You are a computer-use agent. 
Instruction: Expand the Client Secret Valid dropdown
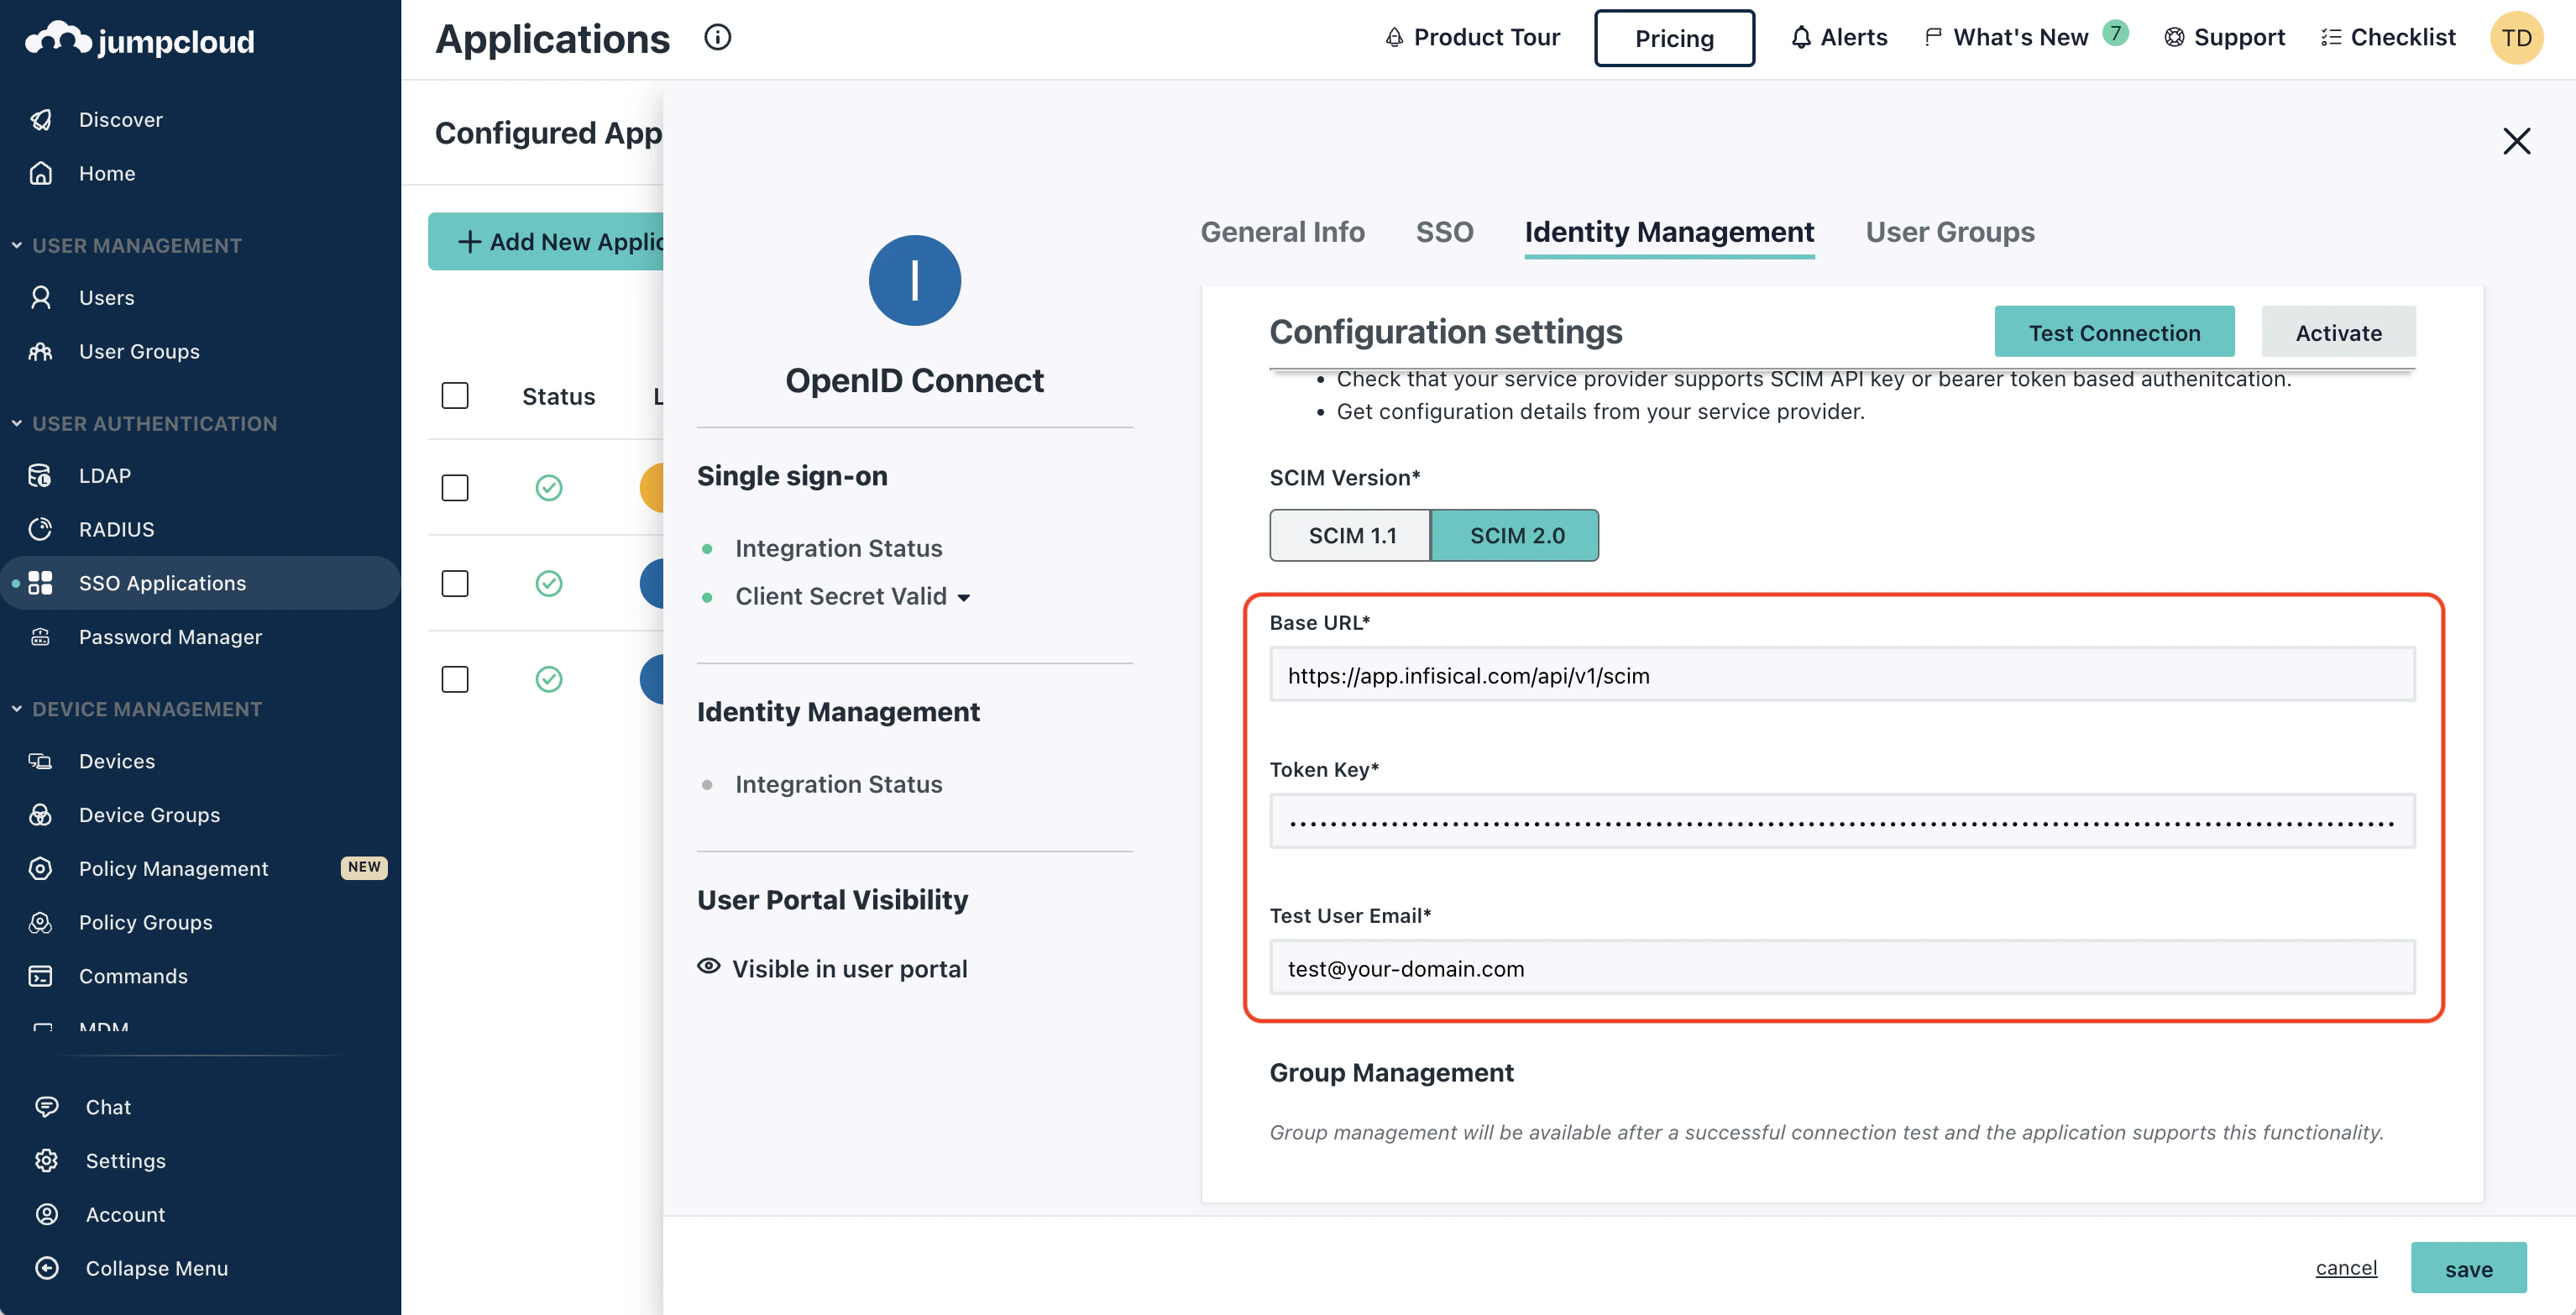964,598
